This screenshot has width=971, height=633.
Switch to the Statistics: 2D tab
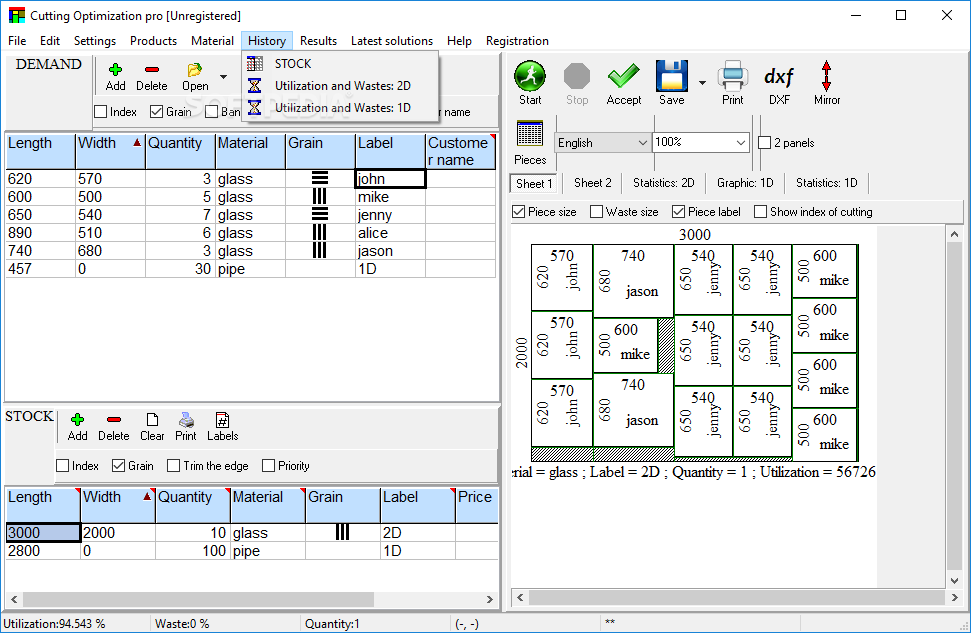click(x=664, y=183)
